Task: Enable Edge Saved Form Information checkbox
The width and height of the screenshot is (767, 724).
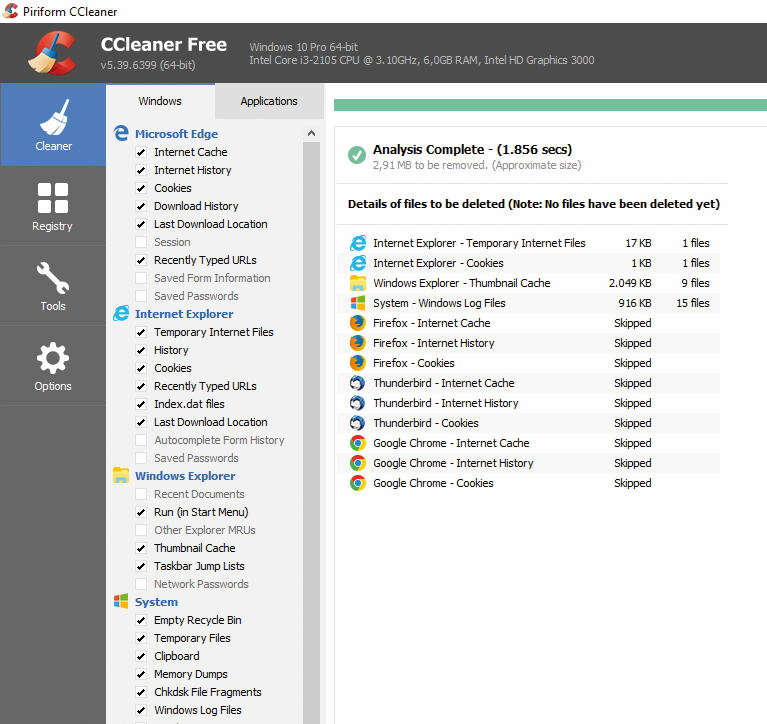Action: point(141,278)
